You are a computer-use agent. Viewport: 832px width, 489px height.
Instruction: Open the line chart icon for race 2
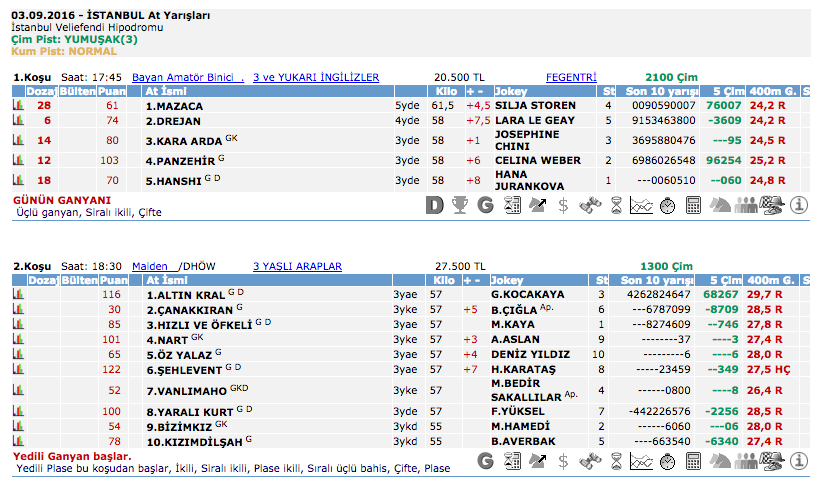642,461
